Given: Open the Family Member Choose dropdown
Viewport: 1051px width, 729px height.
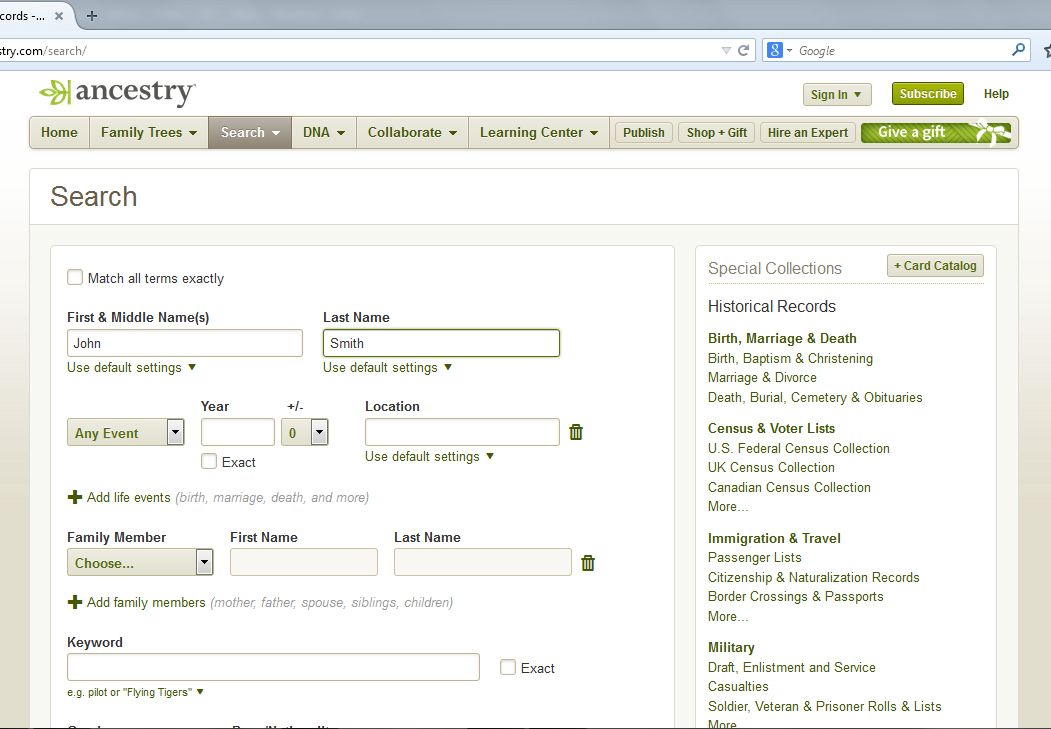Looking at the screenshot, I should [x=140, y=562].
